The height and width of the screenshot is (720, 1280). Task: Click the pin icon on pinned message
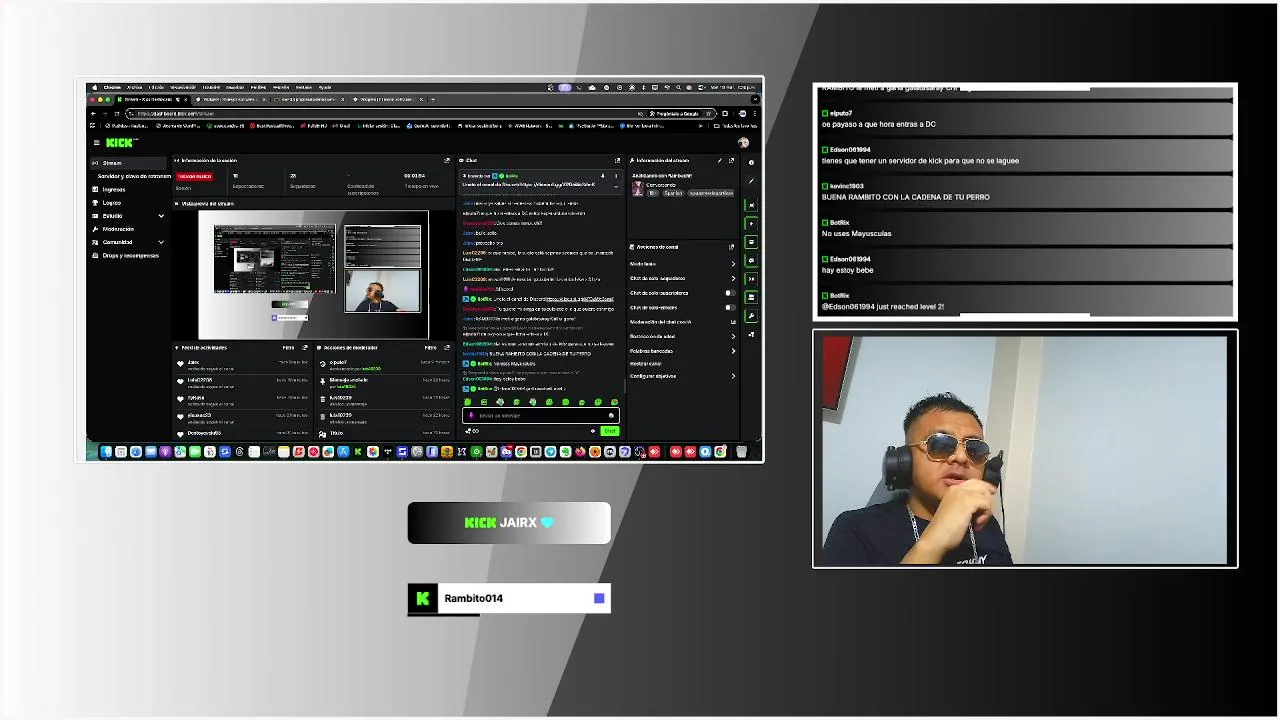click(x=603, y=176)
